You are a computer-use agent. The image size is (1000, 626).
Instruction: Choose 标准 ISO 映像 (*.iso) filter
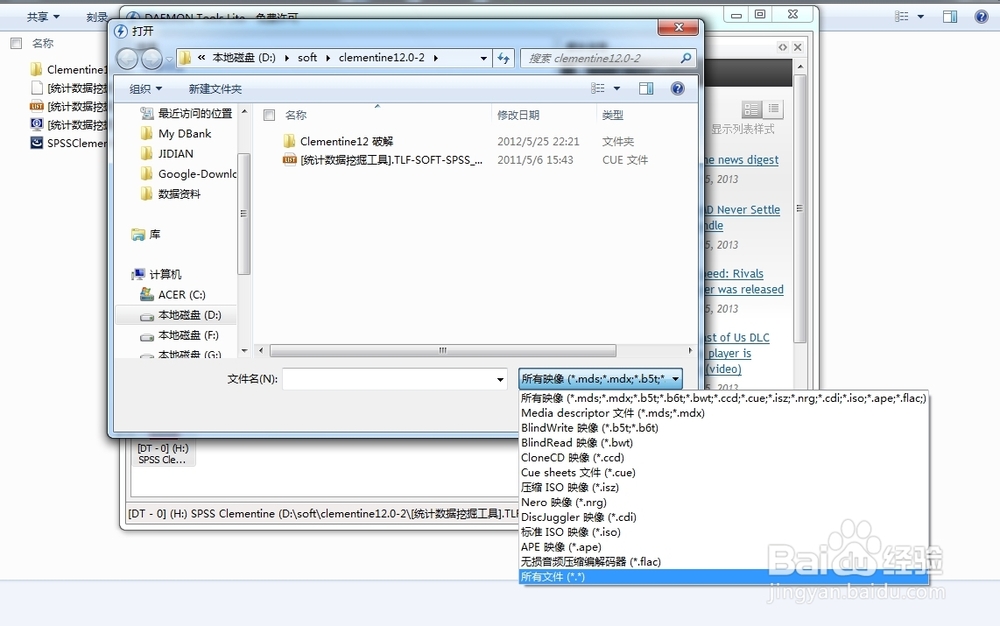coord(724,532)
